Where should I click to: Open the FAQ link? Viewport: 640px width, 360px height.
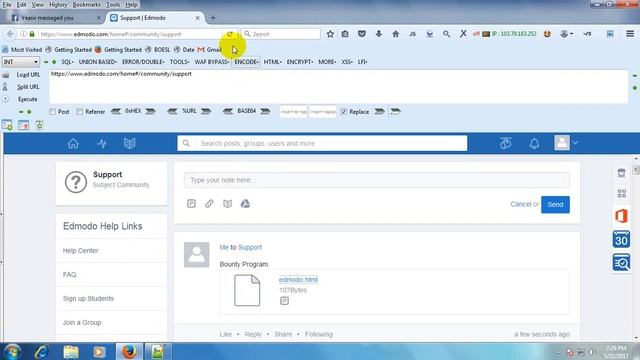coord(69,275)
